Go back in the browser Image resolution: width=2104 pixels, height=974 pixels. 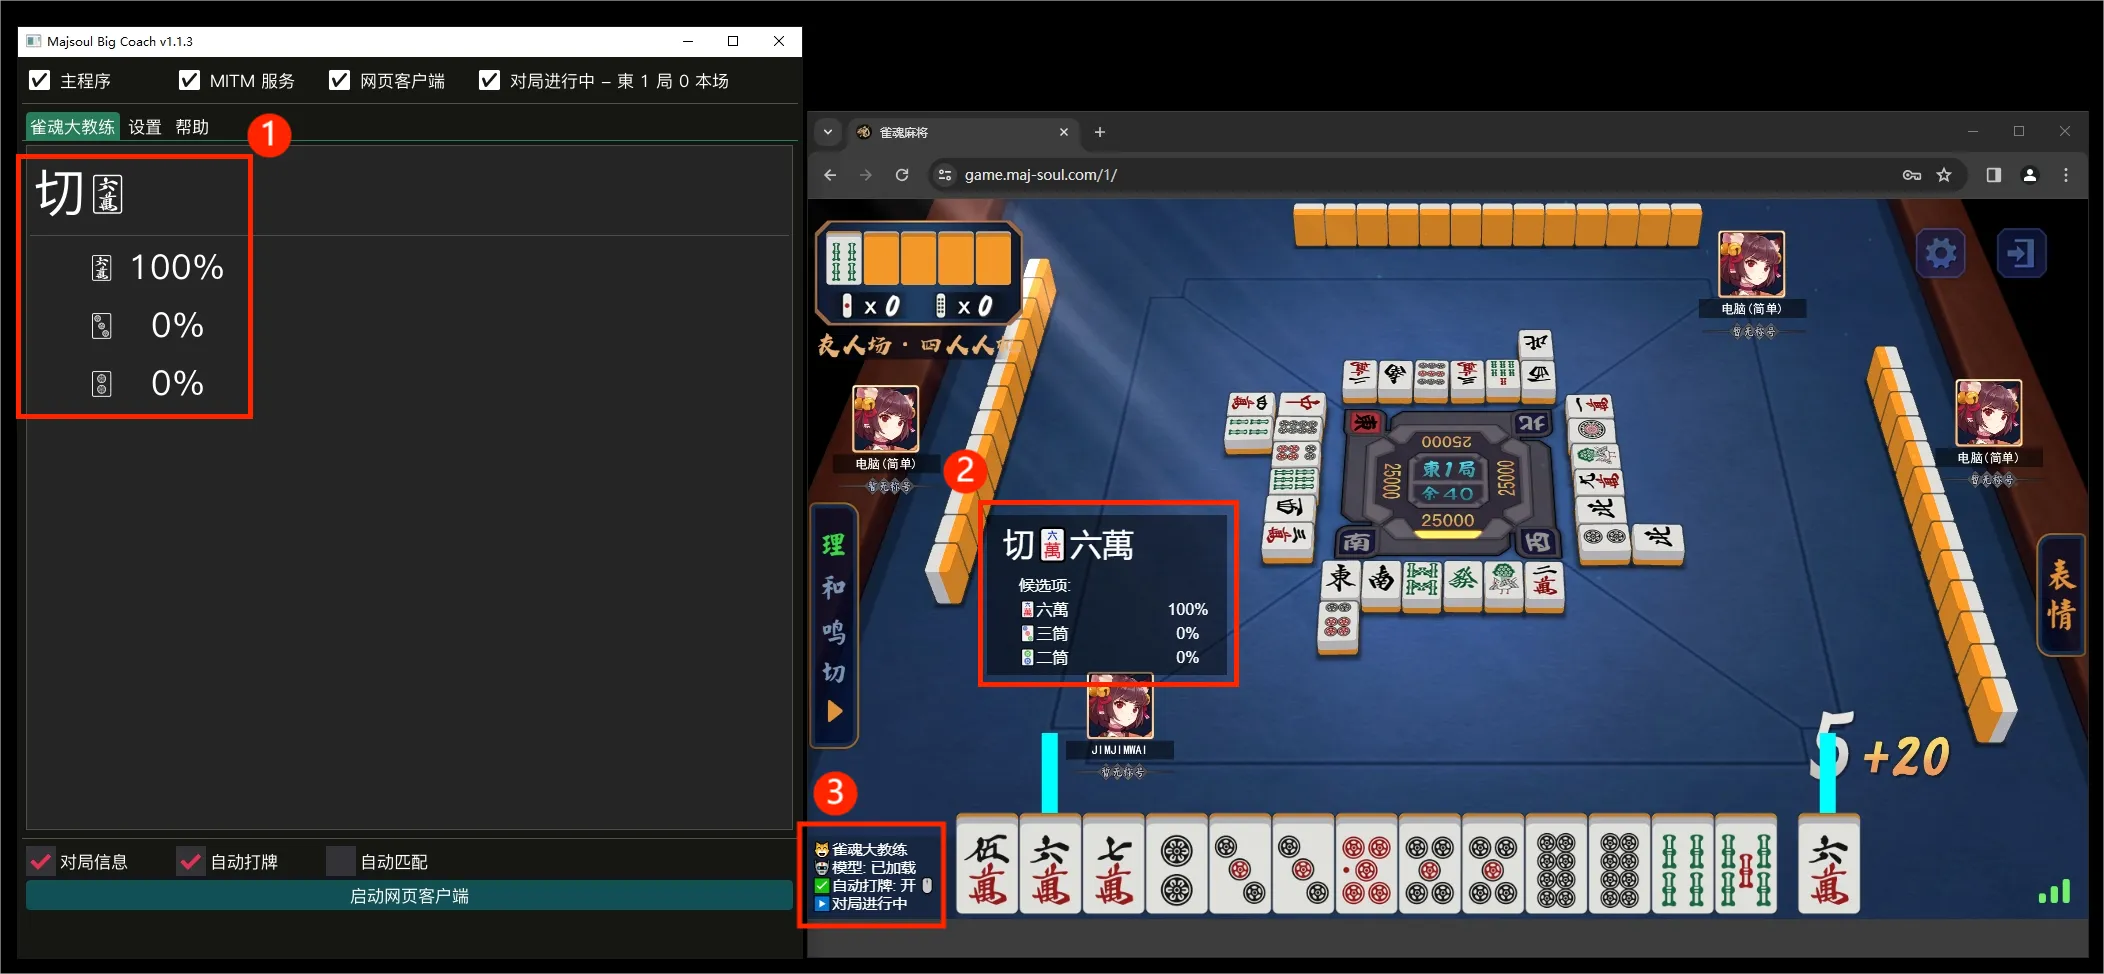[830, 175]
